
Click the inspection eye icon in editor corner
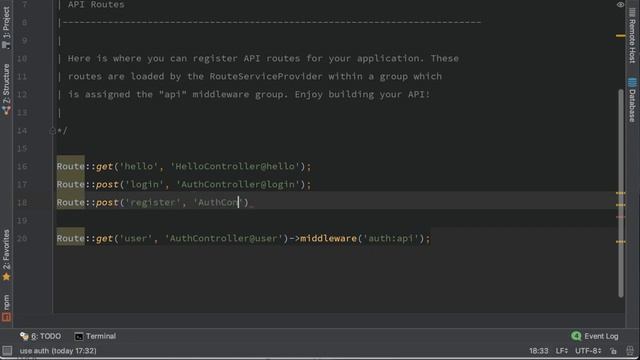pyautogui.click(x=620, y=5)
